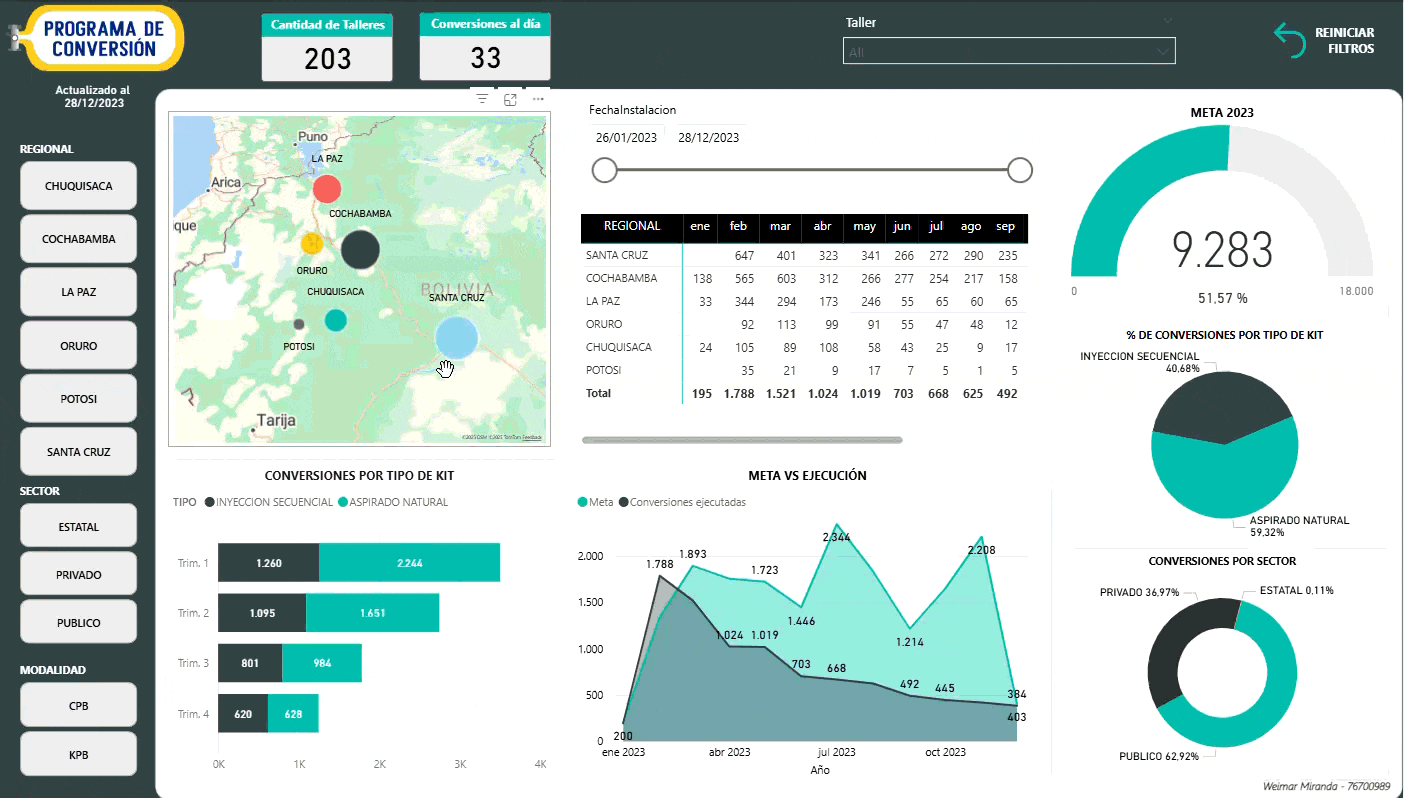Select the CPB modalidad button
The width and height of the screenshot is (1404, 798).
pos(79,705)
